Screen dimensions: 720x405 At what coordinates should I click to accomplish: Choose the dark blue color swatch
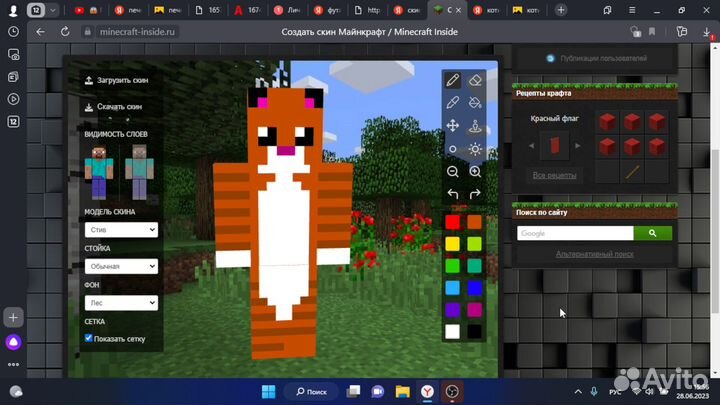point(474,288)
